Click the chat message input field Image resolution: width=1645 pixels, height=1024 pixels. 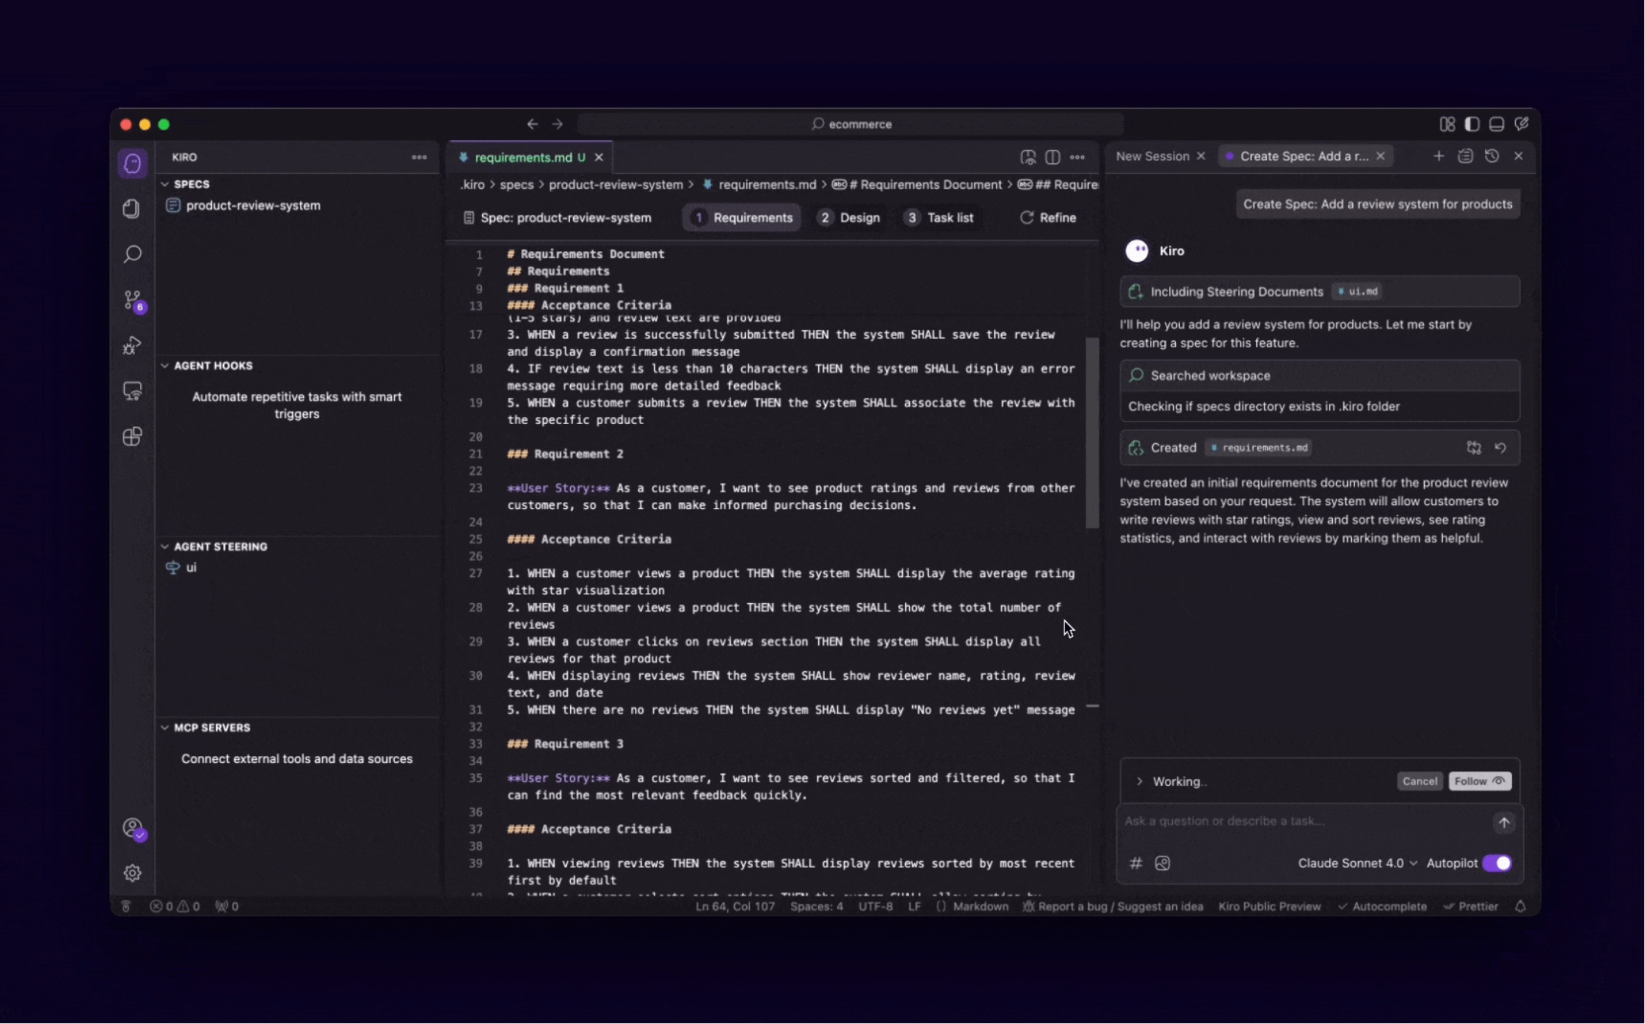pos(1300,821)
